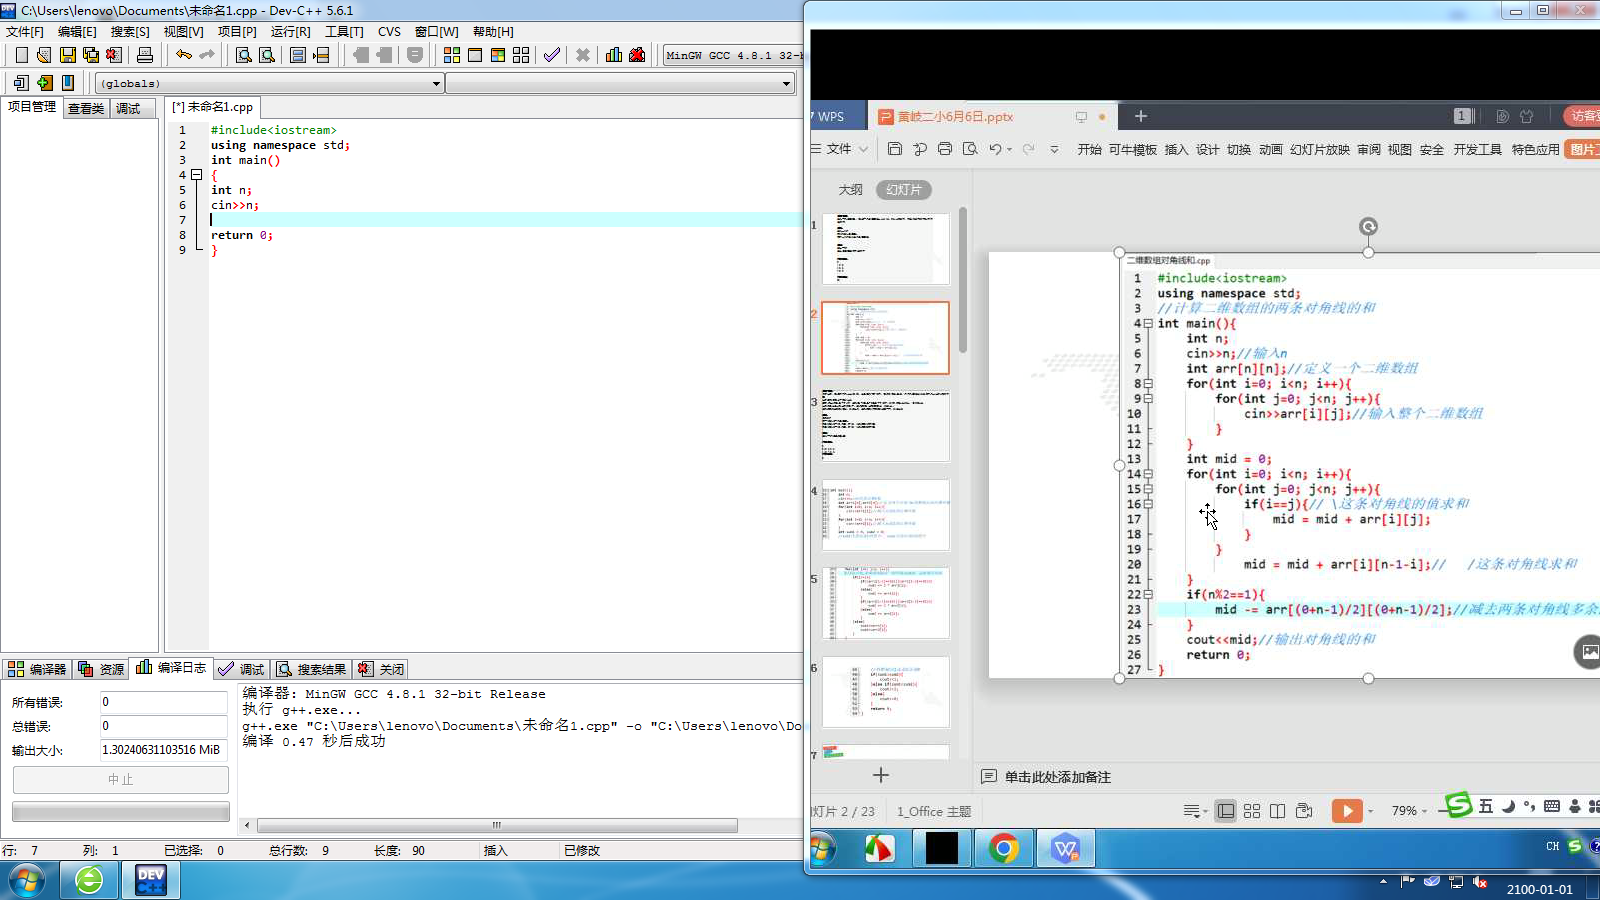Open WPS quick access customize dropdown

pyautogui.click(x=1054, y=149)
